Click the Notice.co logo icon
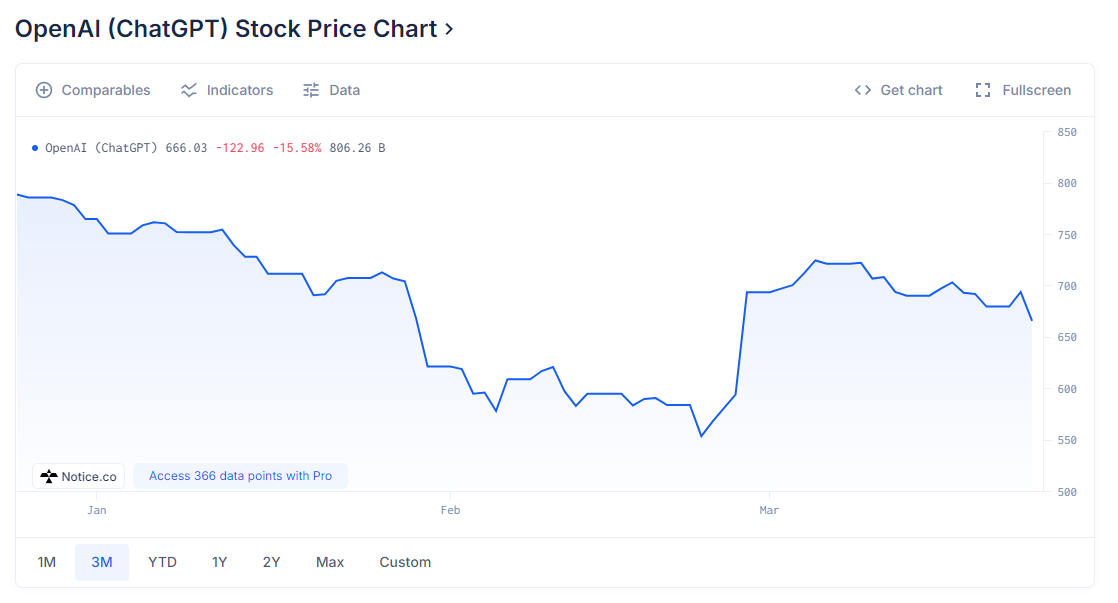 (48, 476)
